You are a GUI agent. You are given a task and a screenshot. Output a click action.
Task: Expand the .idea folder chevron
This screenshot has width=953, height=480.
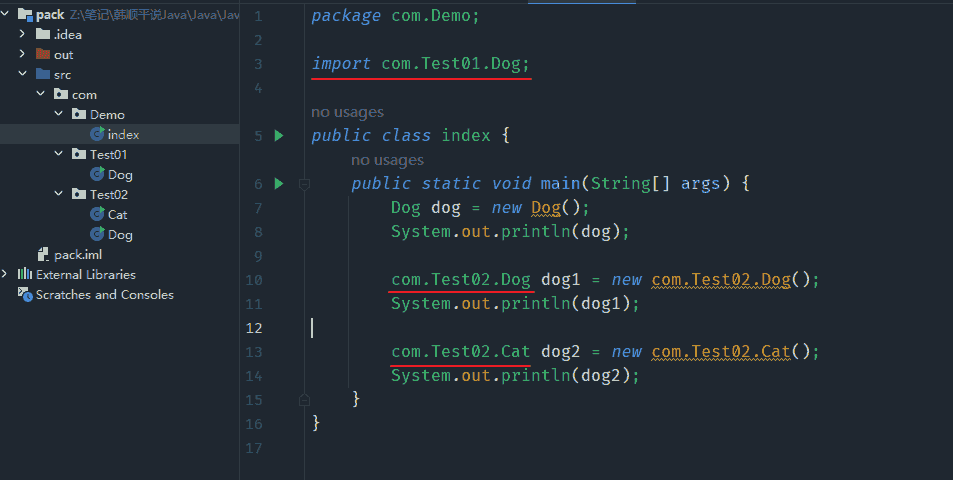click(x=22, y=35)
